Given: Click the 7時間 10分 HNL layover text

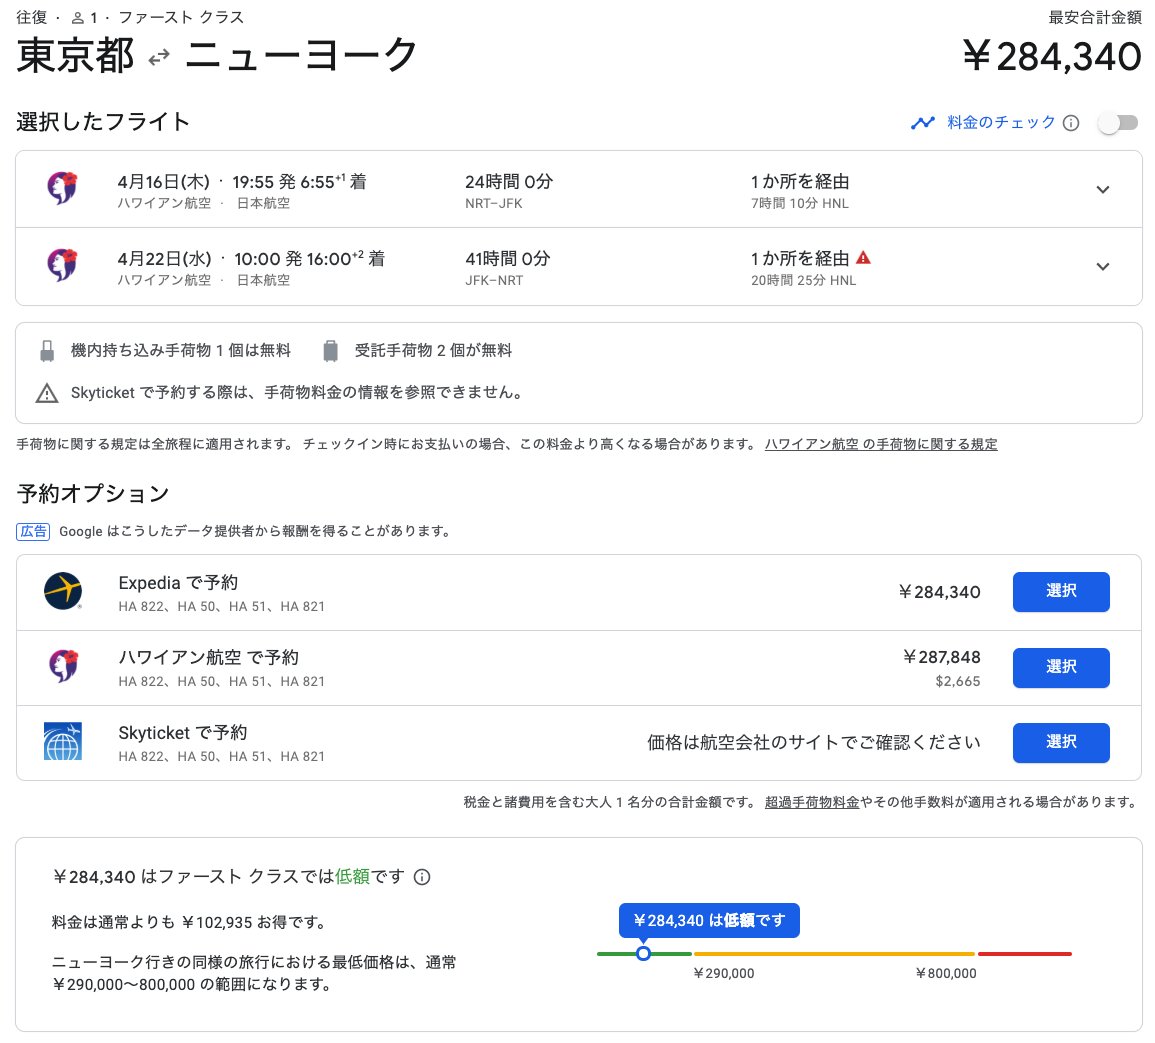Looking at the screenshot, I should tap(800, 203).
